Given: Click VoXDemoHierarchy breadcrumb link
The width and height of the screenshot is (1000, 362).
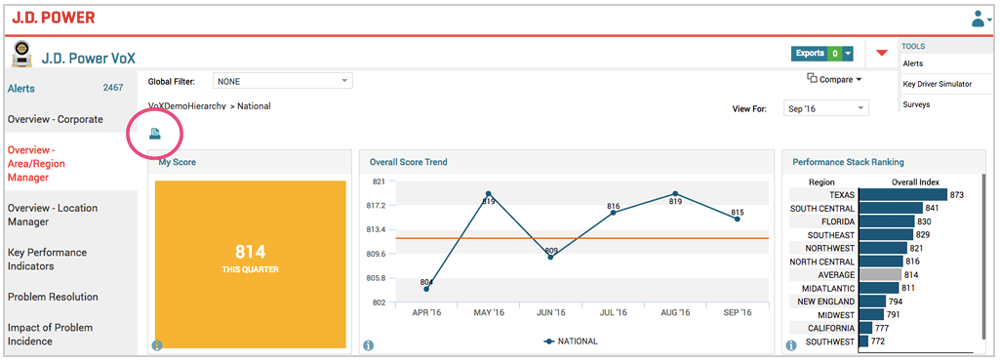Looking at the screenshot, I should pyautogui.click(x=187, y=106).
